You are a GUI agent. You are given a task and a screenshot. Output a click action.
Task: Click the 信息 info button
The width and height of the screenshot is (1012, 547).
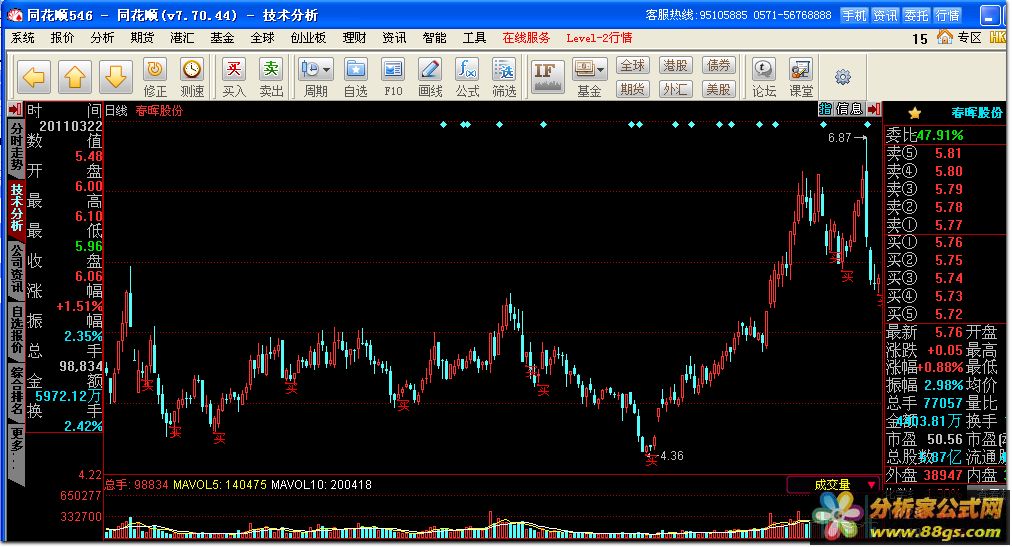pos(849,109)
